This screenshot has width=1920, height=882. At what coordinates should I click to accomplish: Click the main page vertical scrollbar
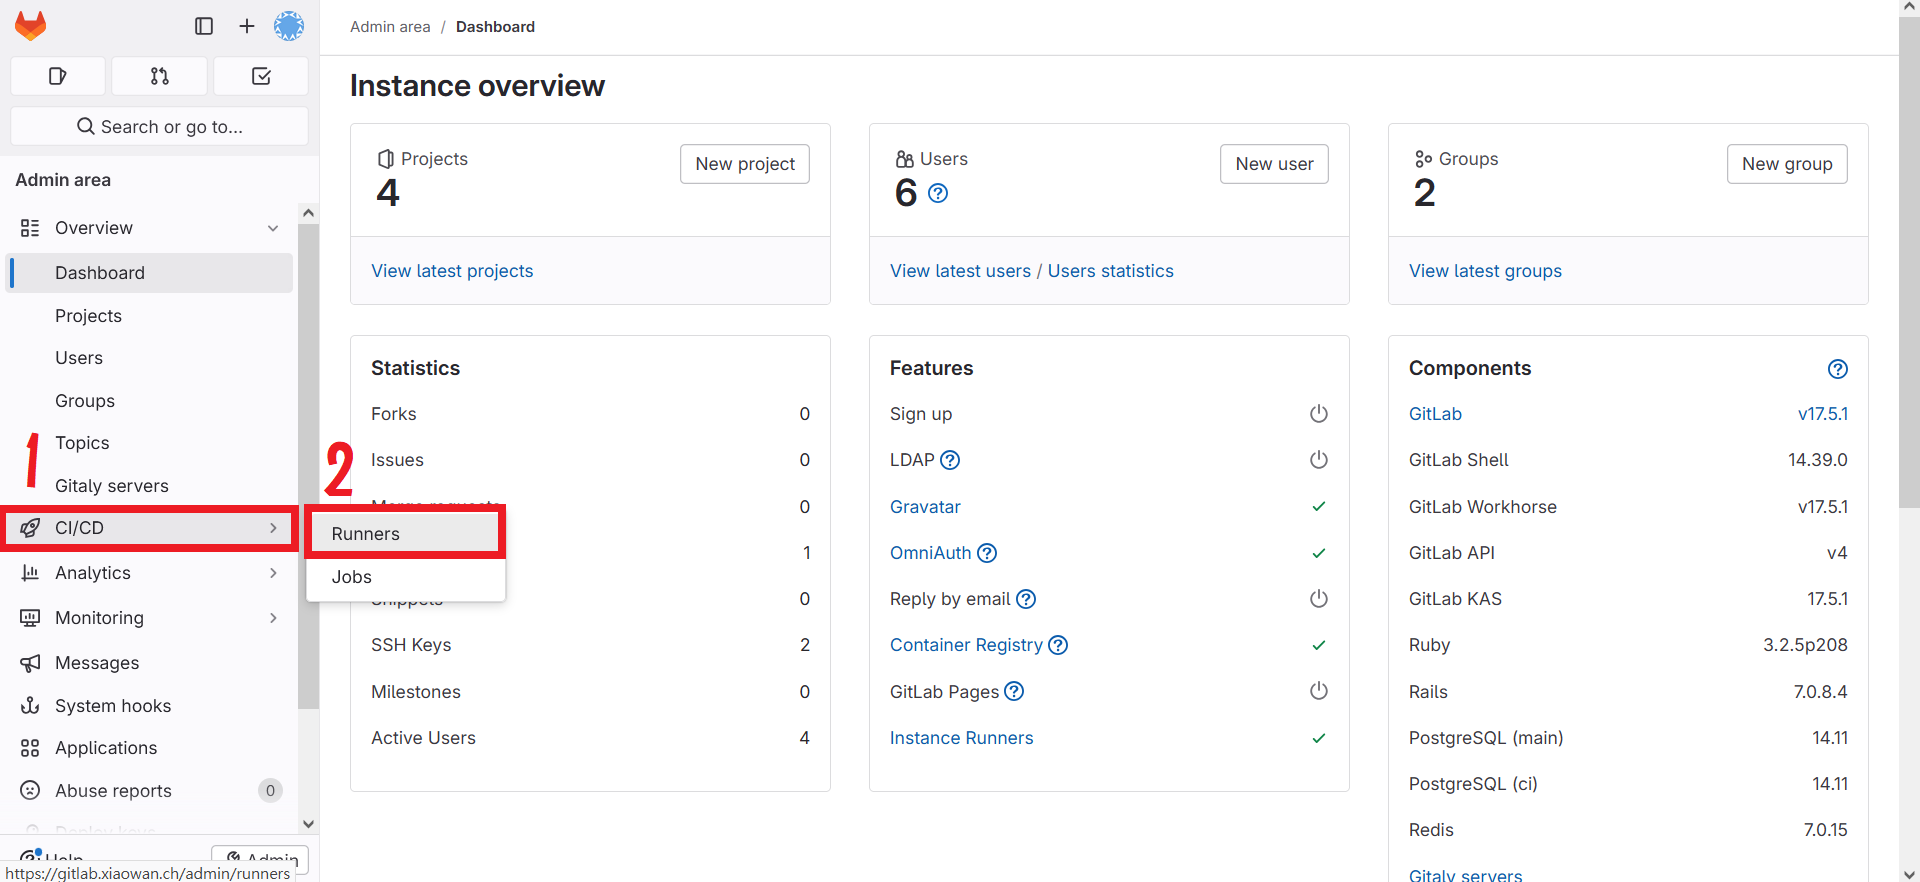[x=1909, y=260]
